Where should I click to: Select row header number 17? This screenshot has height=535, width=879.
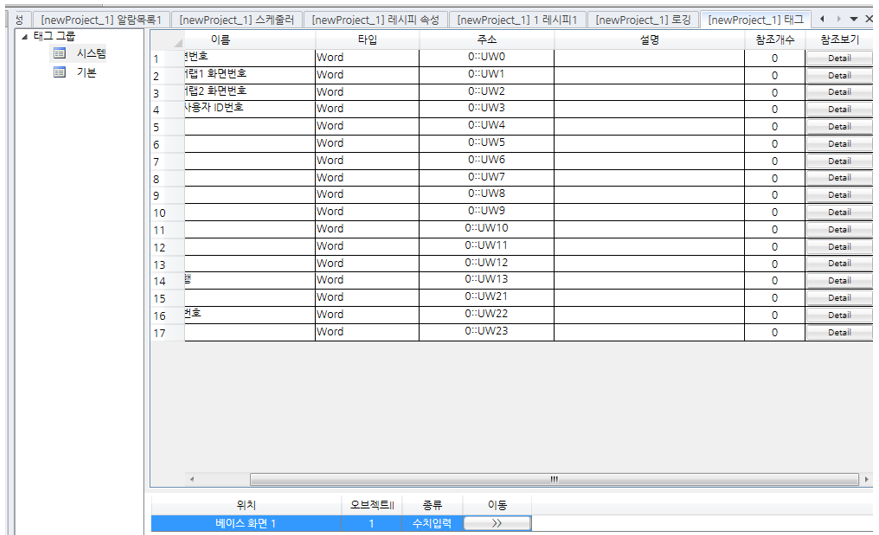pos(168,333)
